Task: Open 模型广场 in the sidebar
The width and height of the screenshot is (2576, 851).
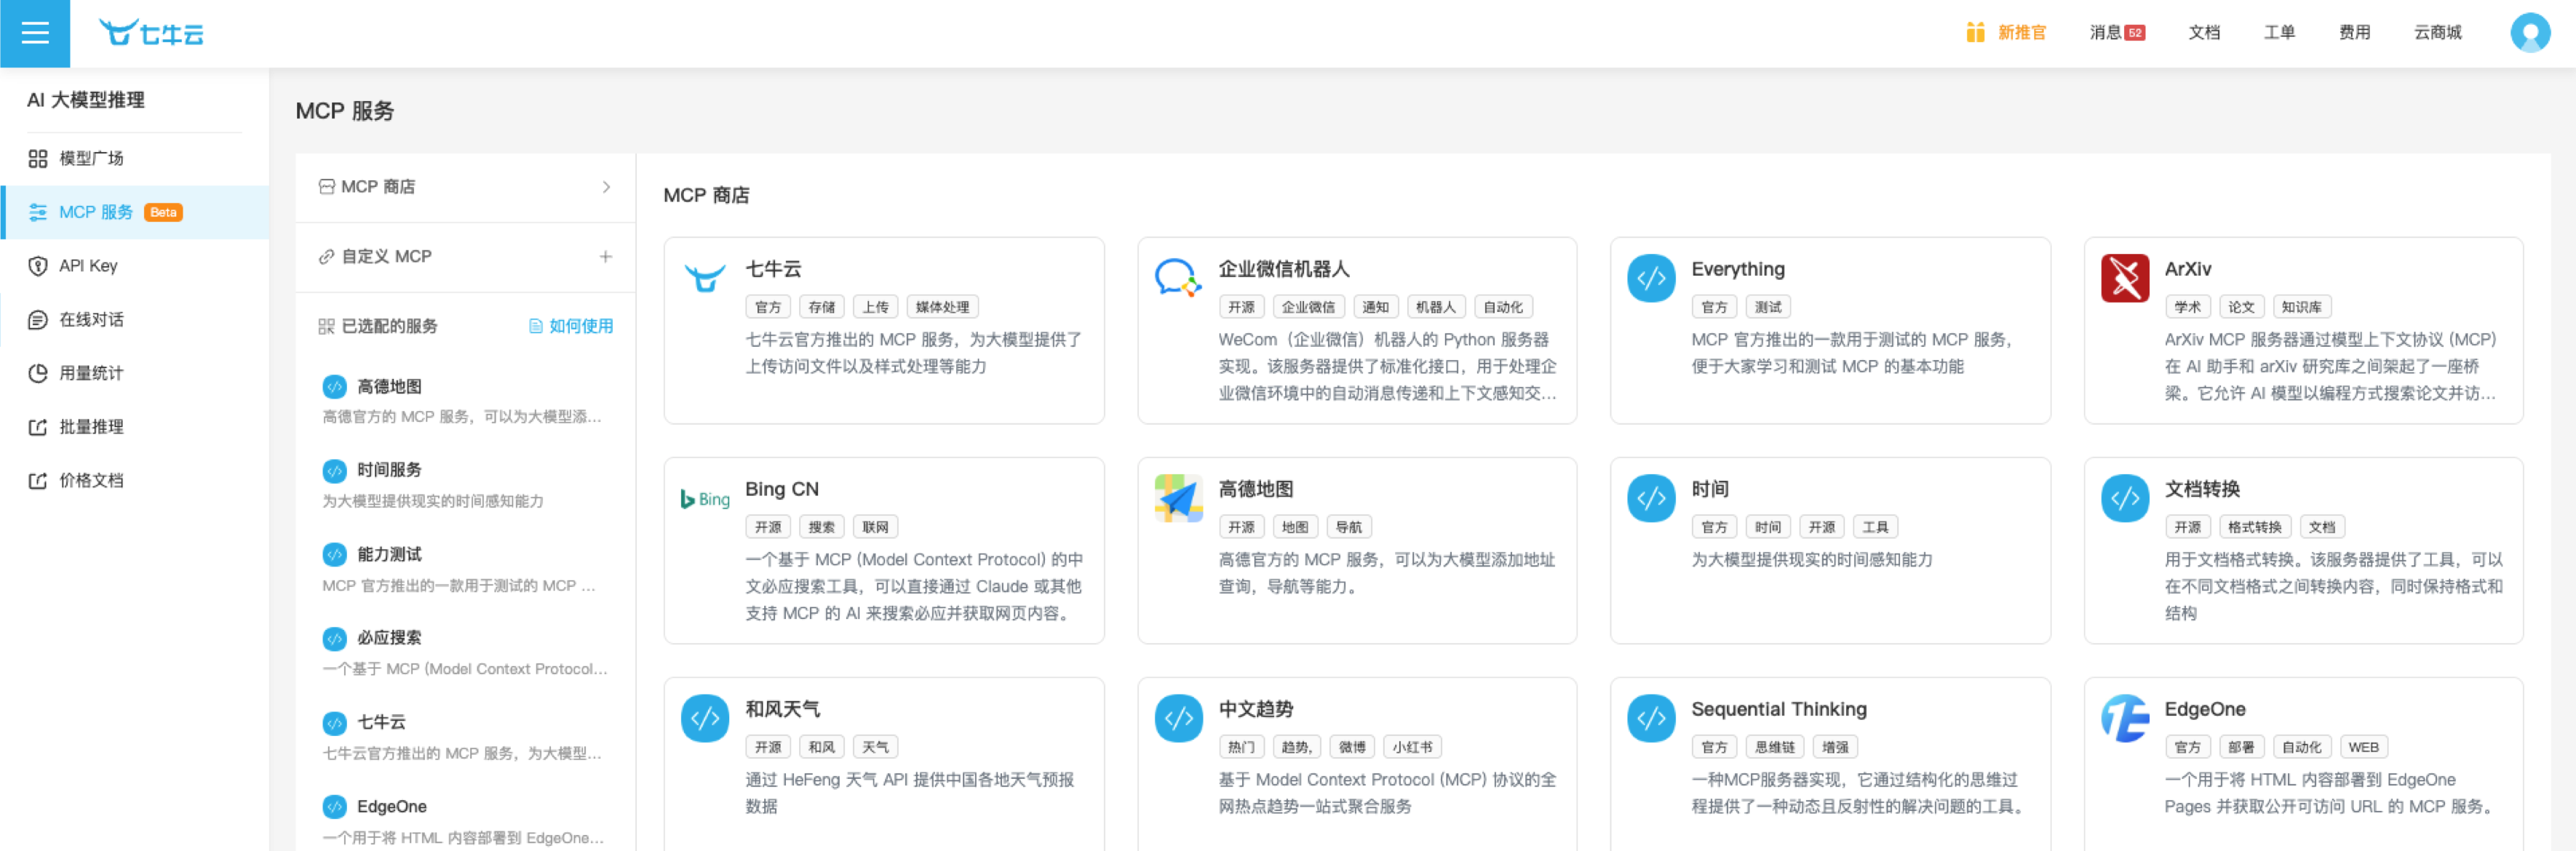Action: click(135, 158)
